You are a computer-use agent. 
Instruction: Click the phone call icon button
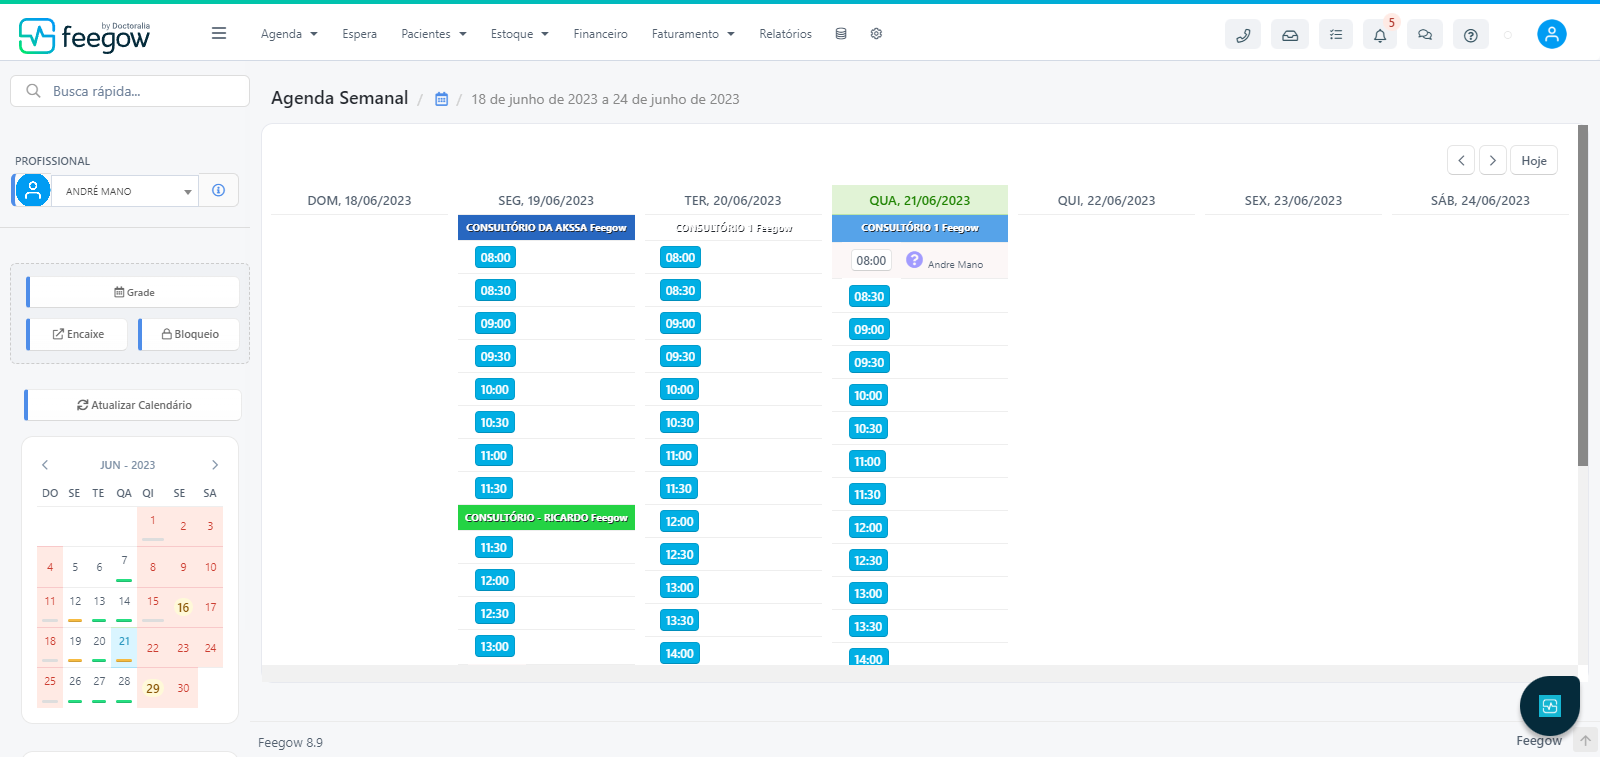1243,35
